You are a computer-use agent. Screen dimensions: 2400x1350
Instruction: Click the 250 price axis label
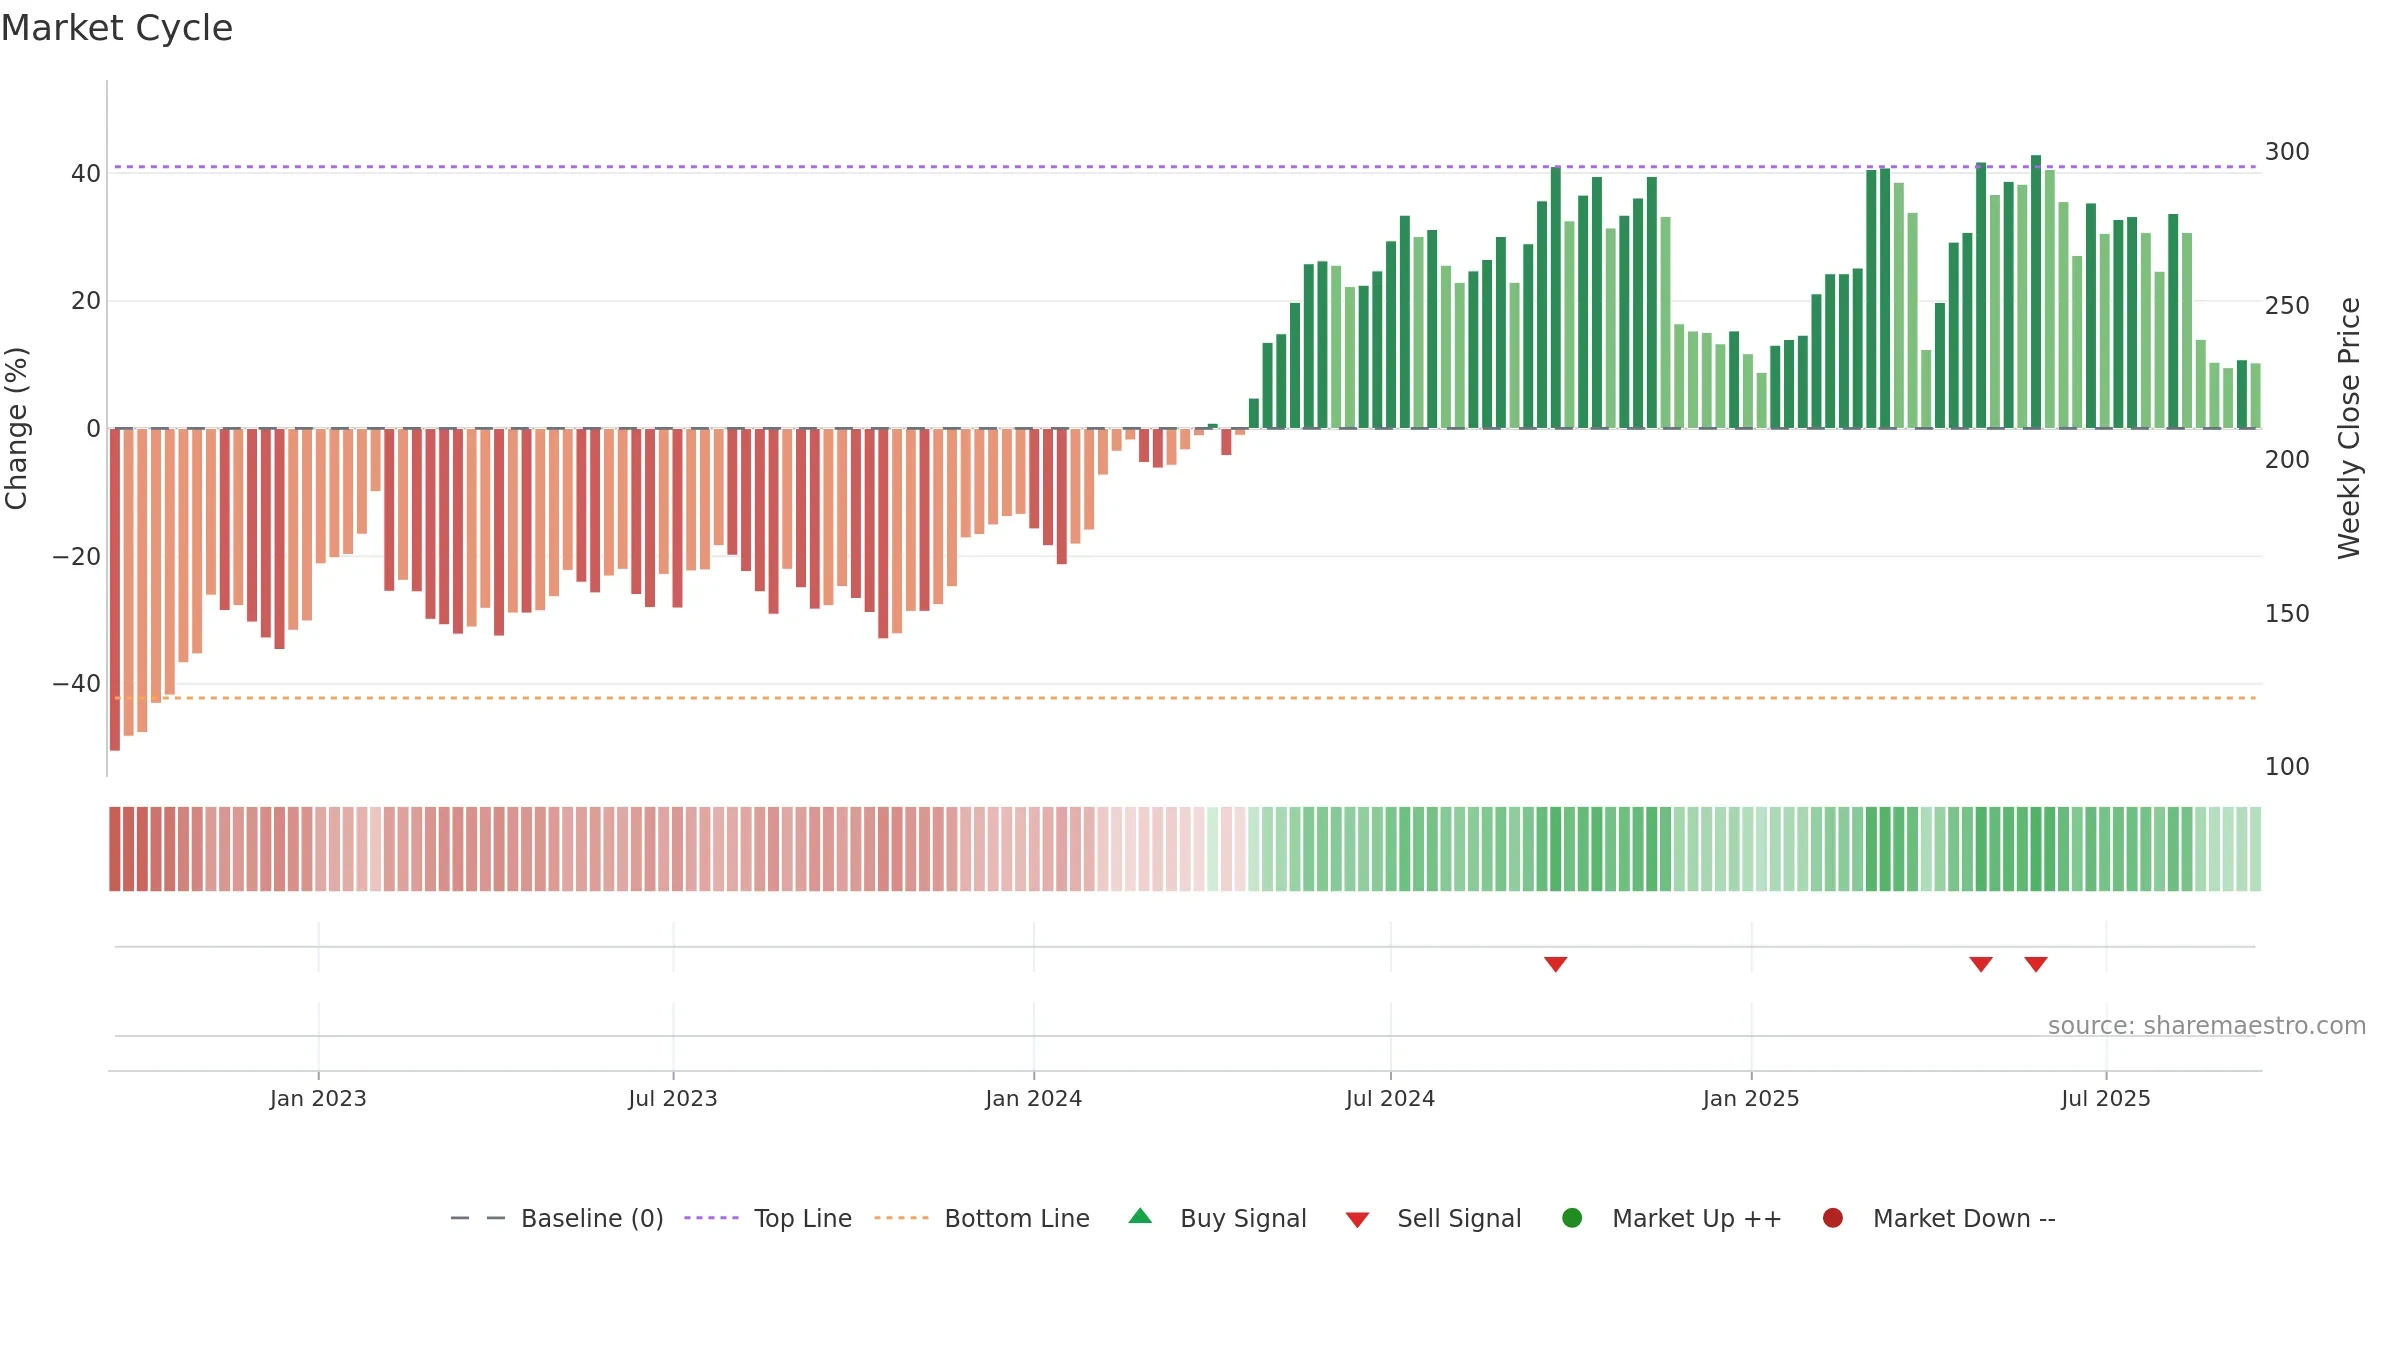pyautogui.click(x=2287, y=306)
